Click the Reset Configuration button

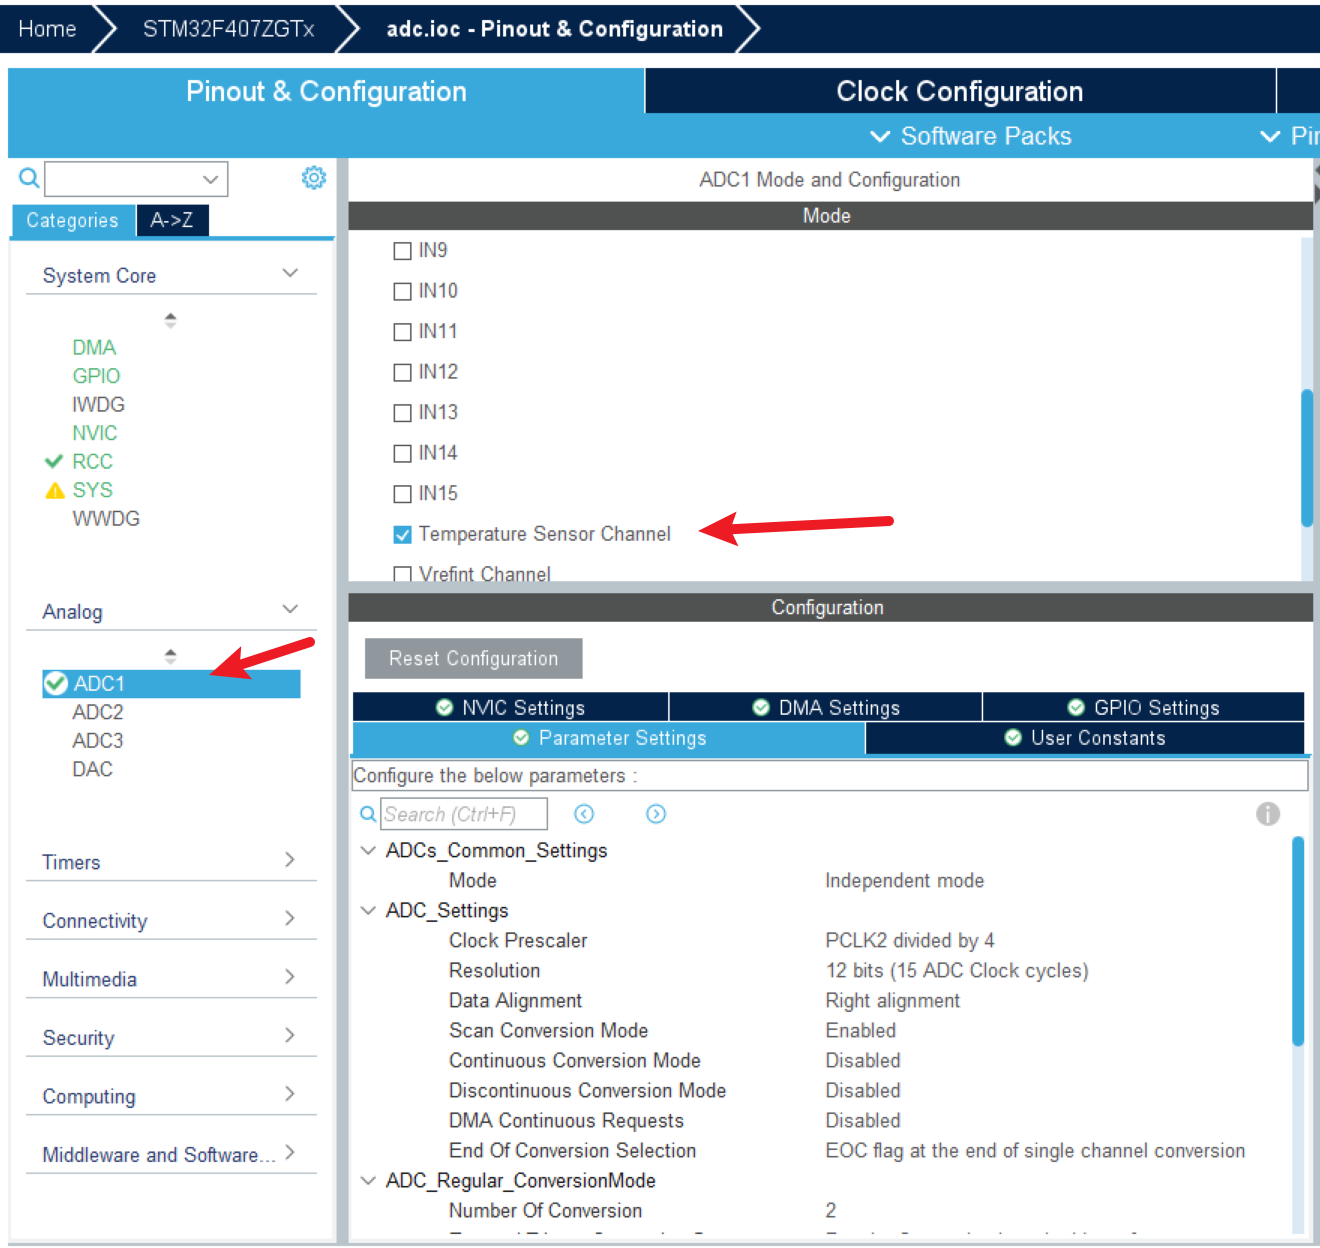click(x=473, y=658)
